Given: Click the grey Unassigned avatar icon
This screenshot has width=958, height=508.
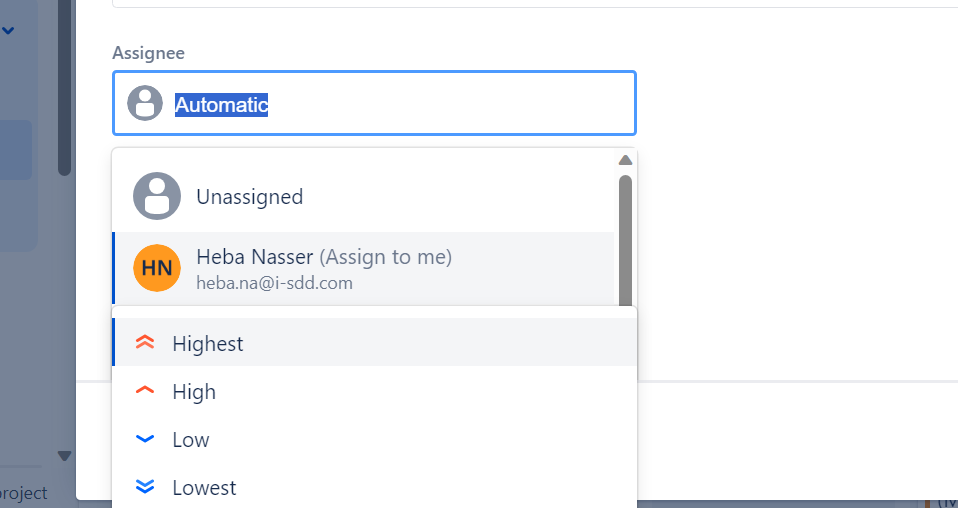Looking at the screenshot, I should (x=157, y=196).
